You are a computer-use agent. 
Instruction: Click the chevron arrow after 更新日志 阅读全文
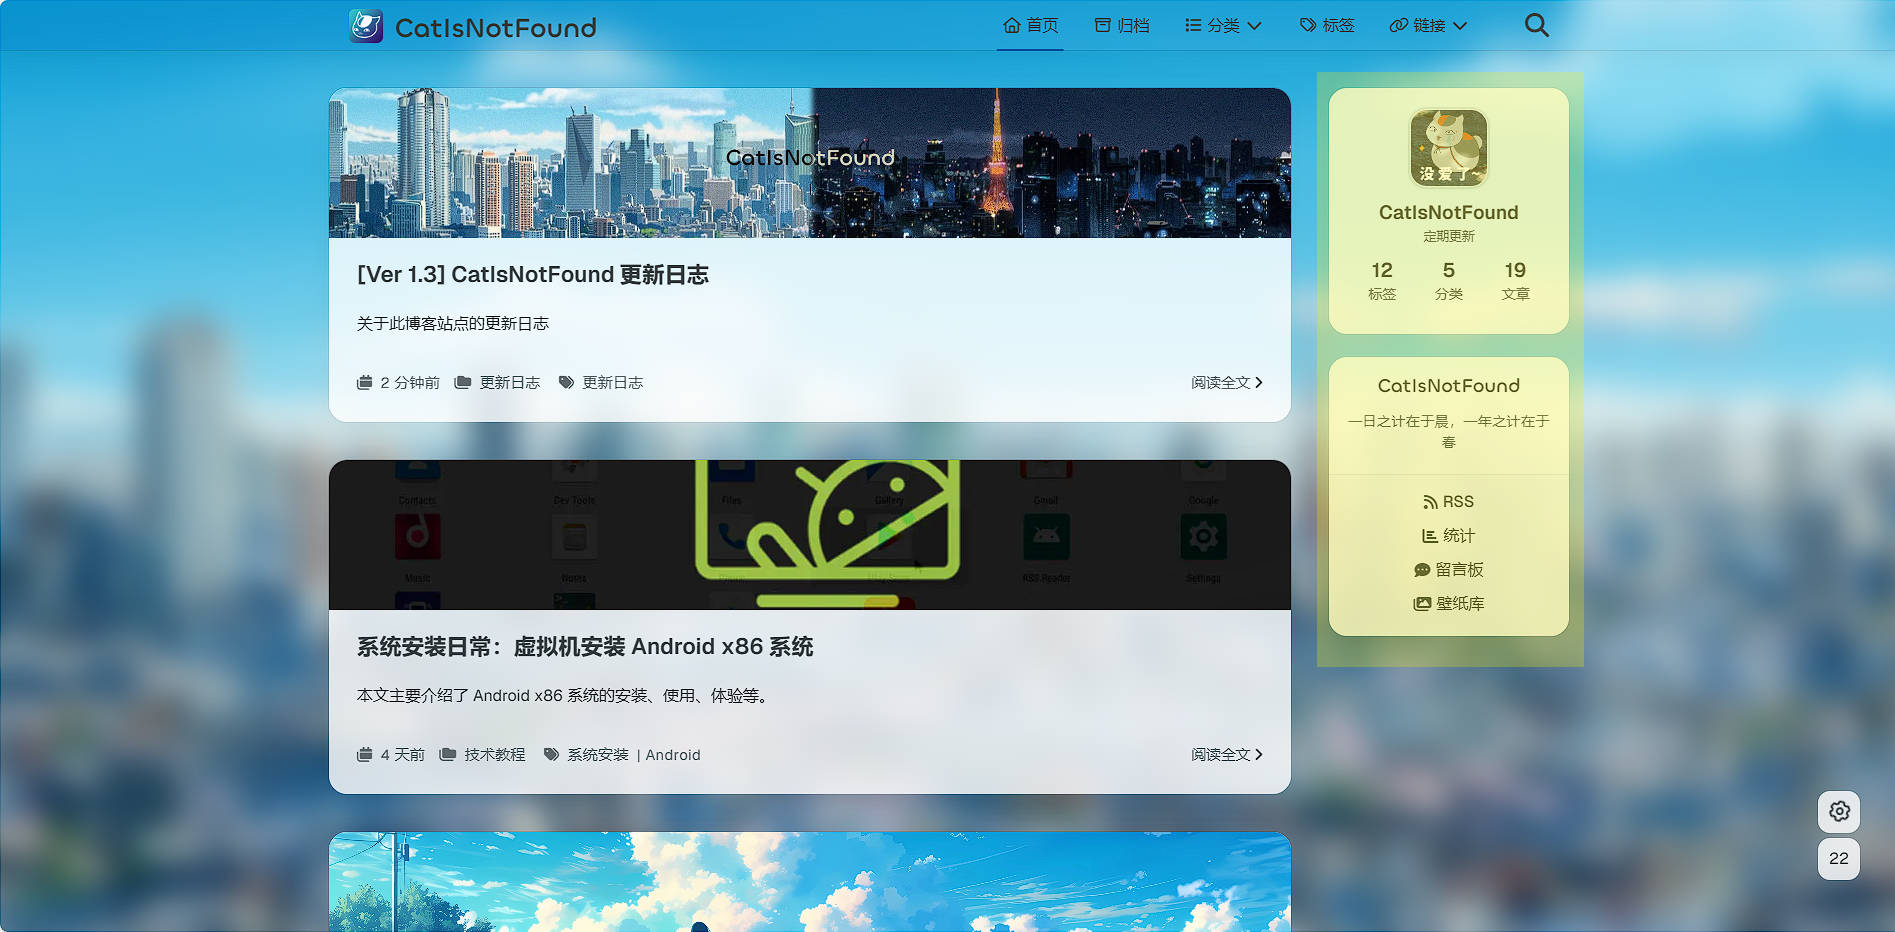tap(1259, 382)
